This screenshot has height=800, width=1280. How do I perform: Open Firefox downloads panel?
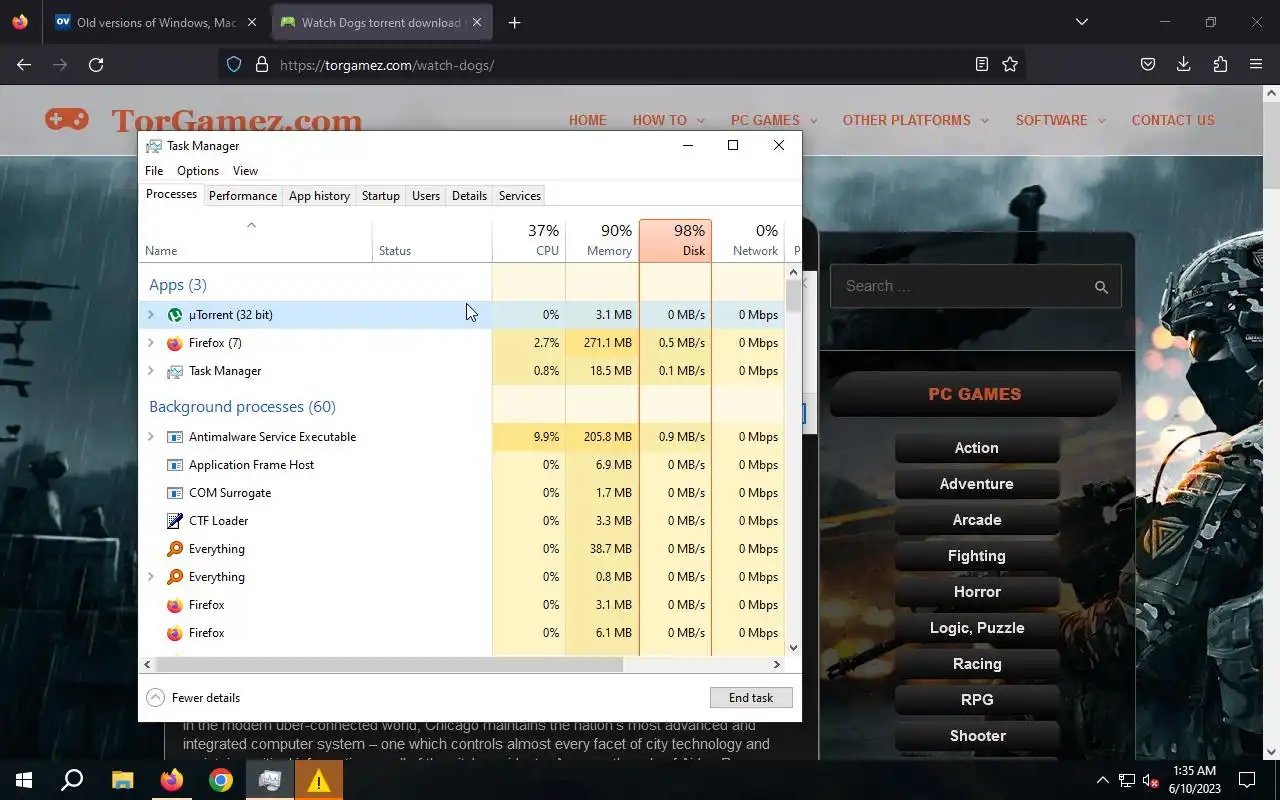tap(1183, 64)
